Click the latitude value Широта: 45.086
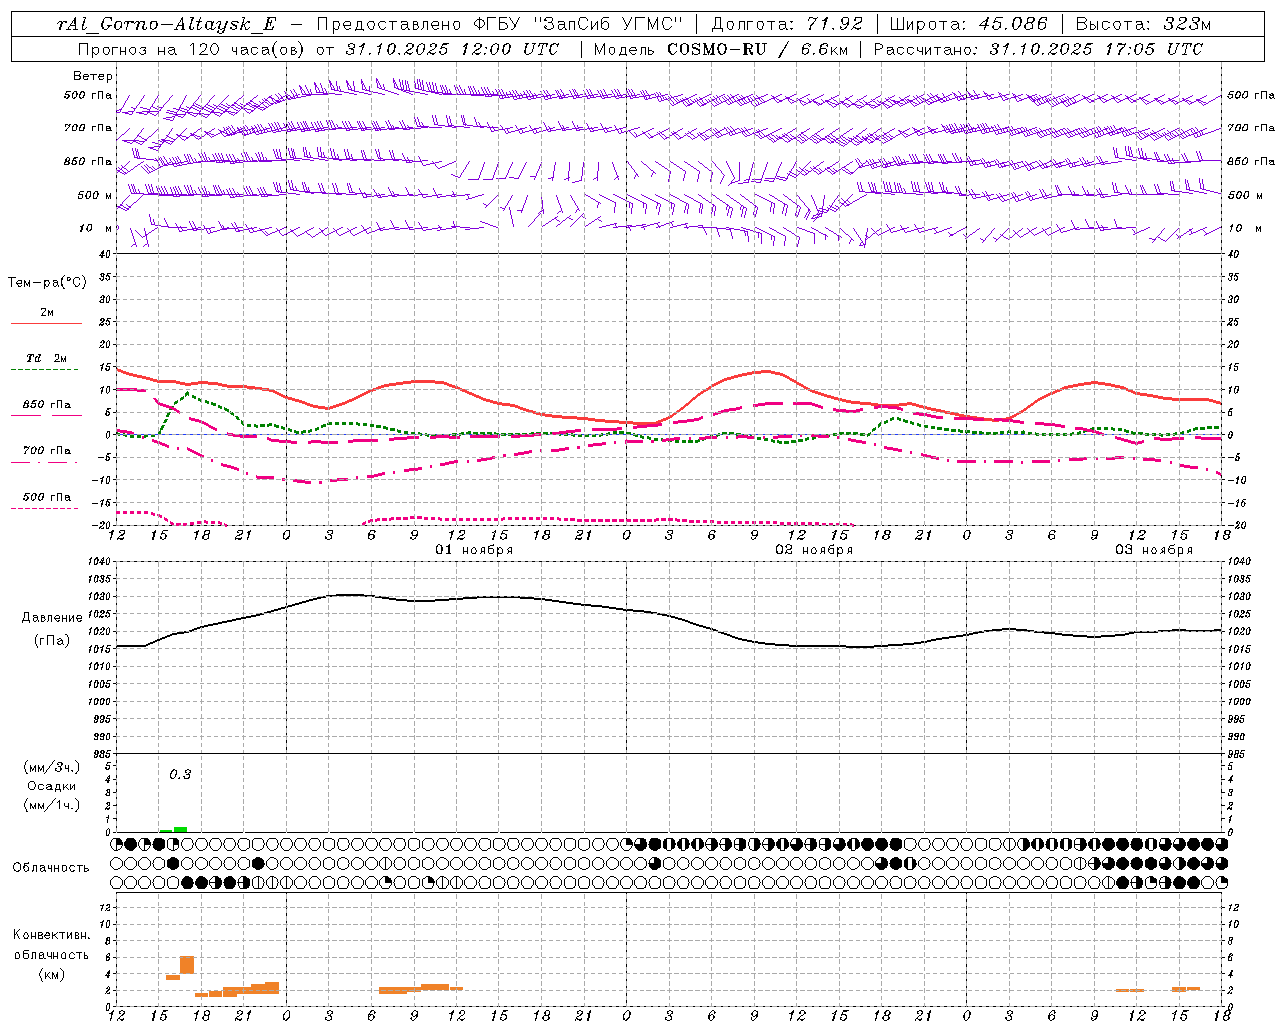This screenshot has width=1280, height=1024. coord(968,24)
